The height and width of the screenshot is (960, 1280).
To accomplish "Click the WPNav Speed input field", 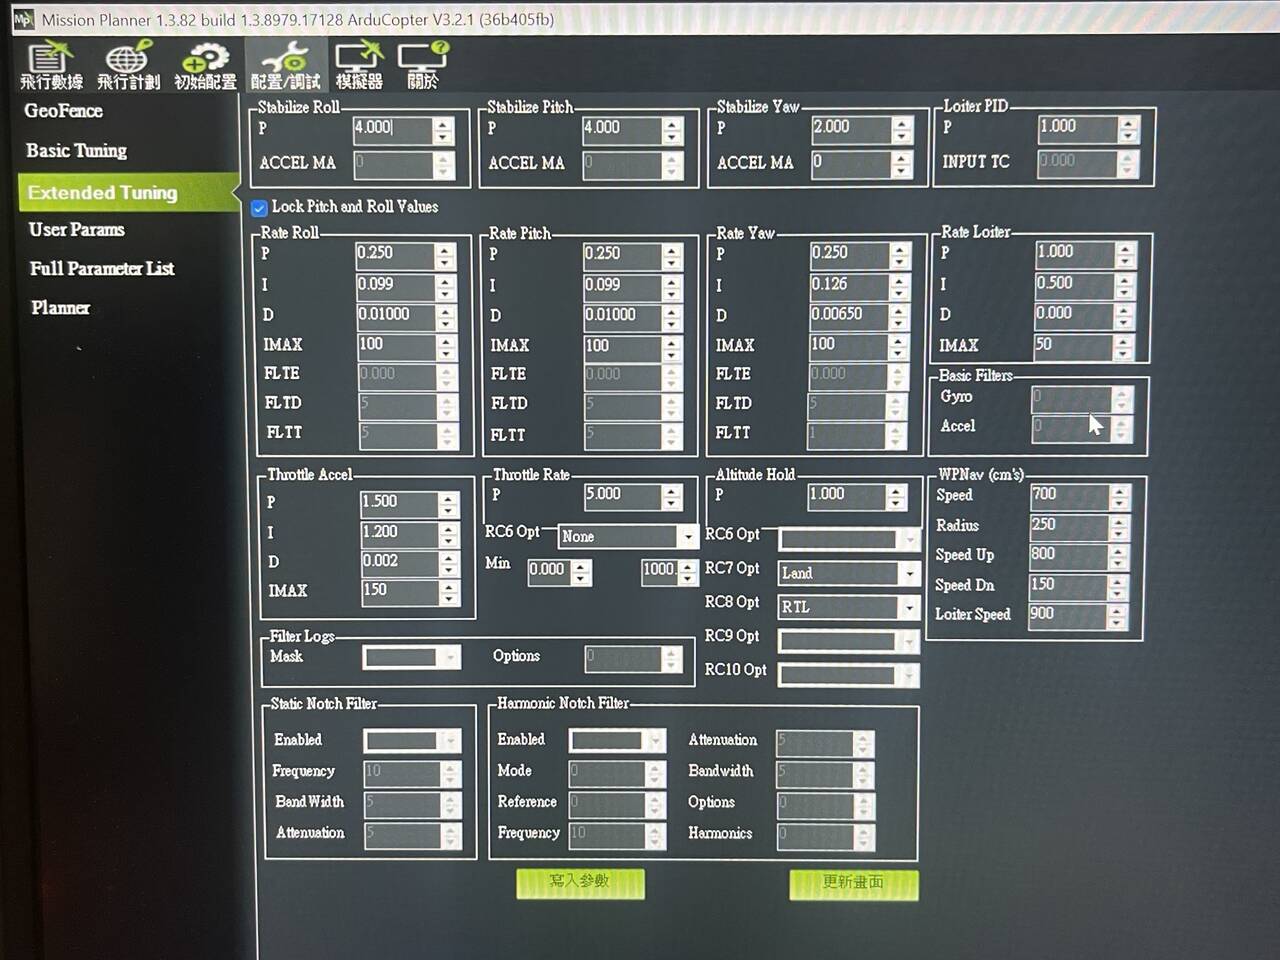I will pyautogui.click(x=1068, y=495).
